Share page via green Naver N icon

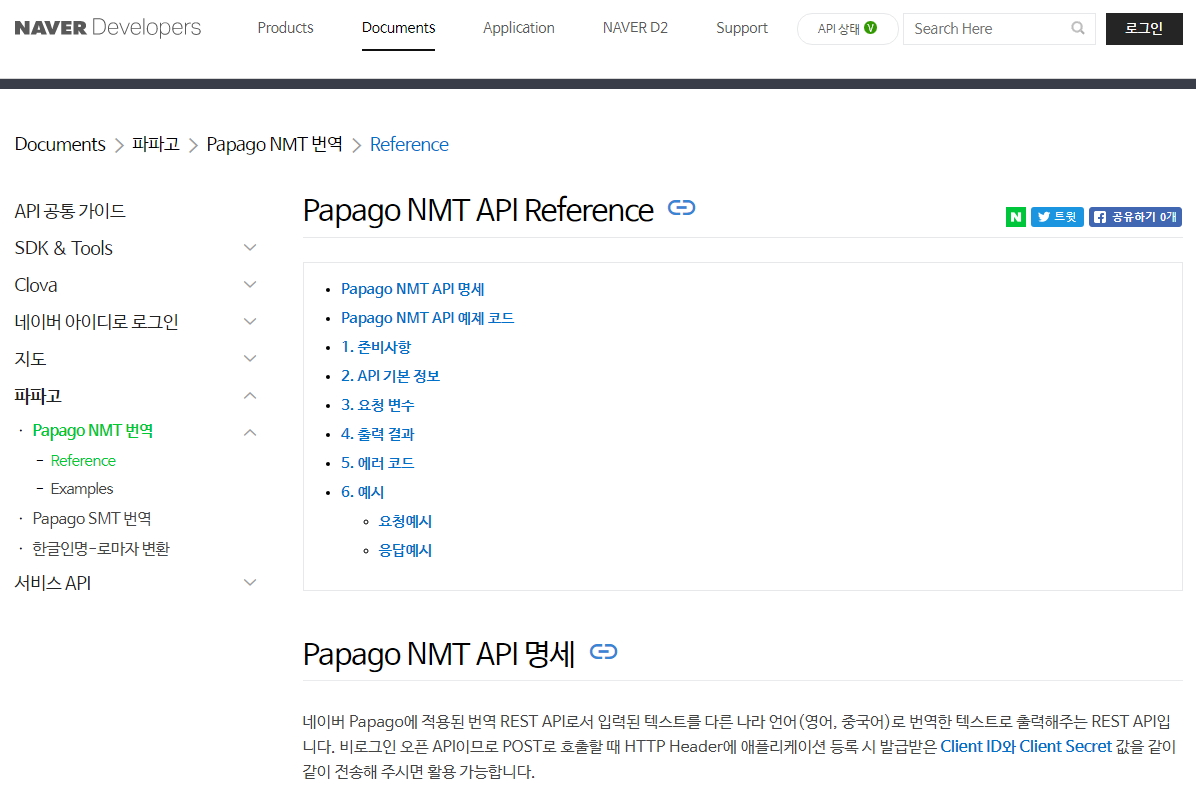(1015, 217)
